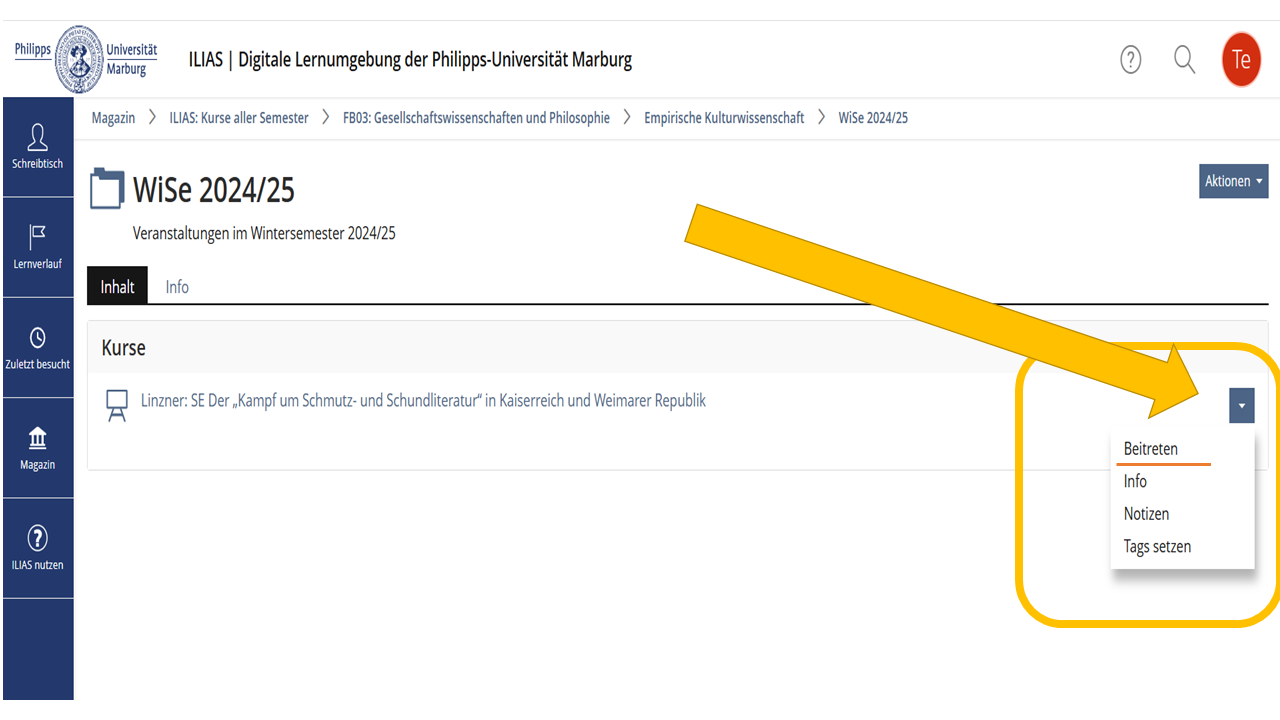The image size is (1280, 720).
Task: Click the search magnifier icon
Action: tap(1184, 60)
